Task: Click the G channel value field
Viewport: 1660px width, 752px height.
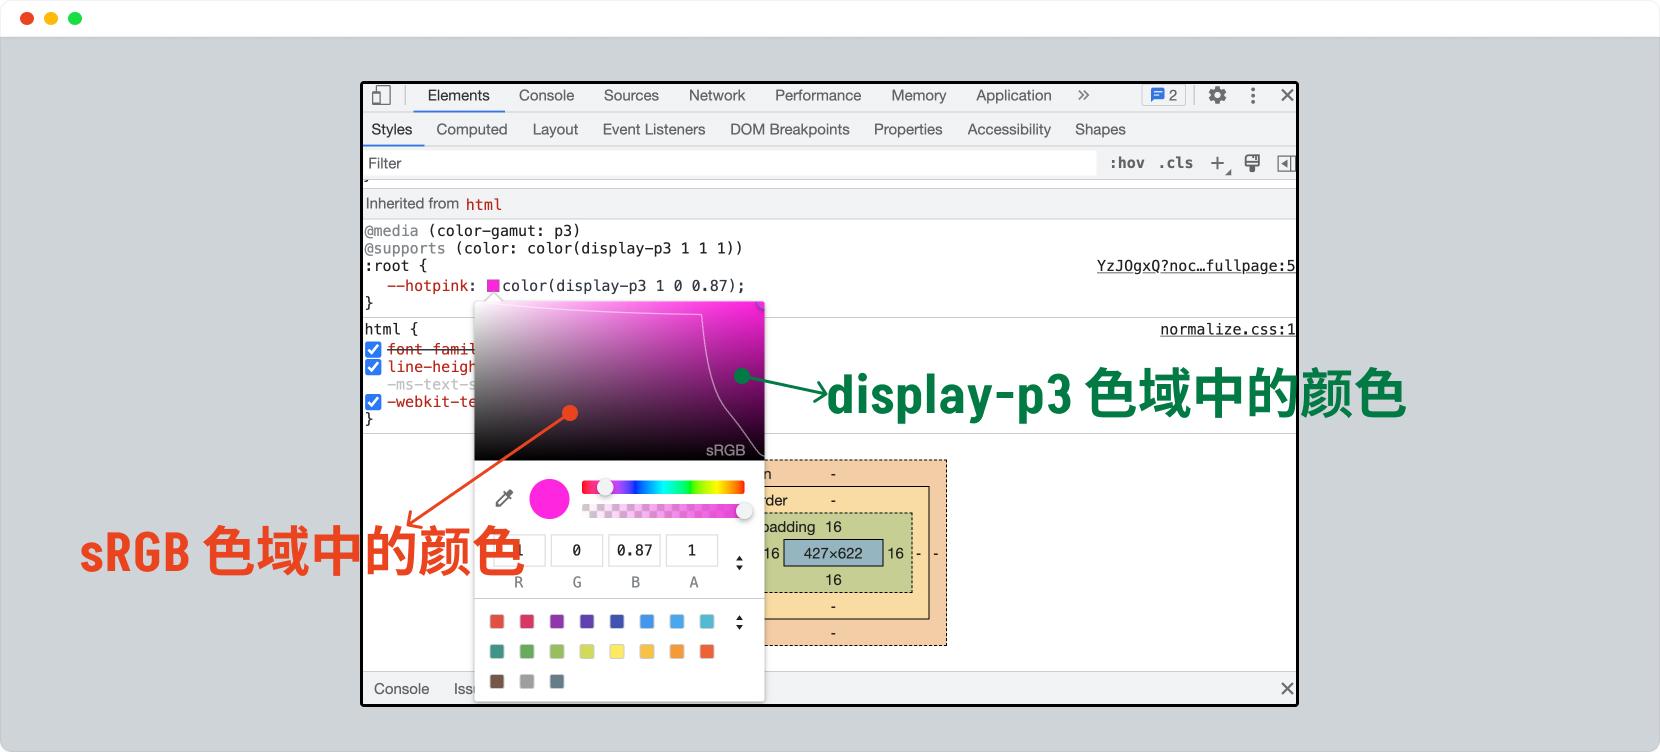Action: pos(577,550)
